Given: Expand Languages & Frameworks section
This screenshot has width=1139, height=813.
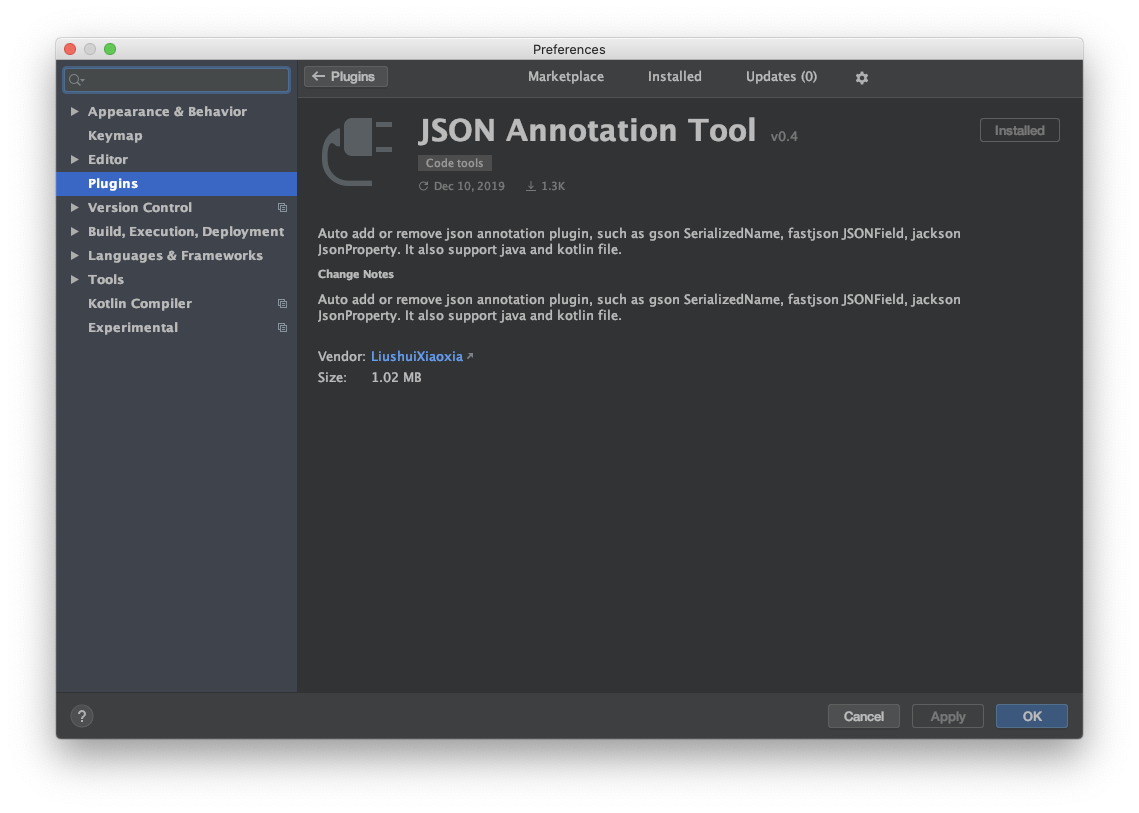Looking at the screenshot, I should point(74,255).
